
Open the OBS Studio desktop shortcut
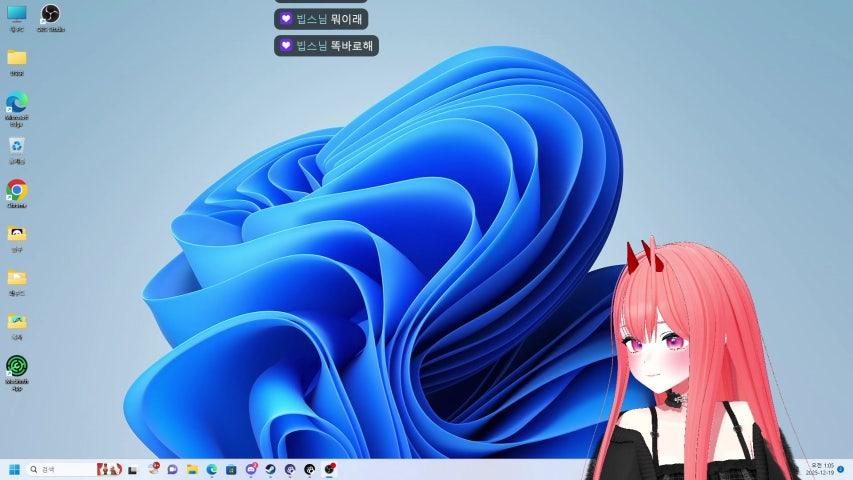pos(50,15)
